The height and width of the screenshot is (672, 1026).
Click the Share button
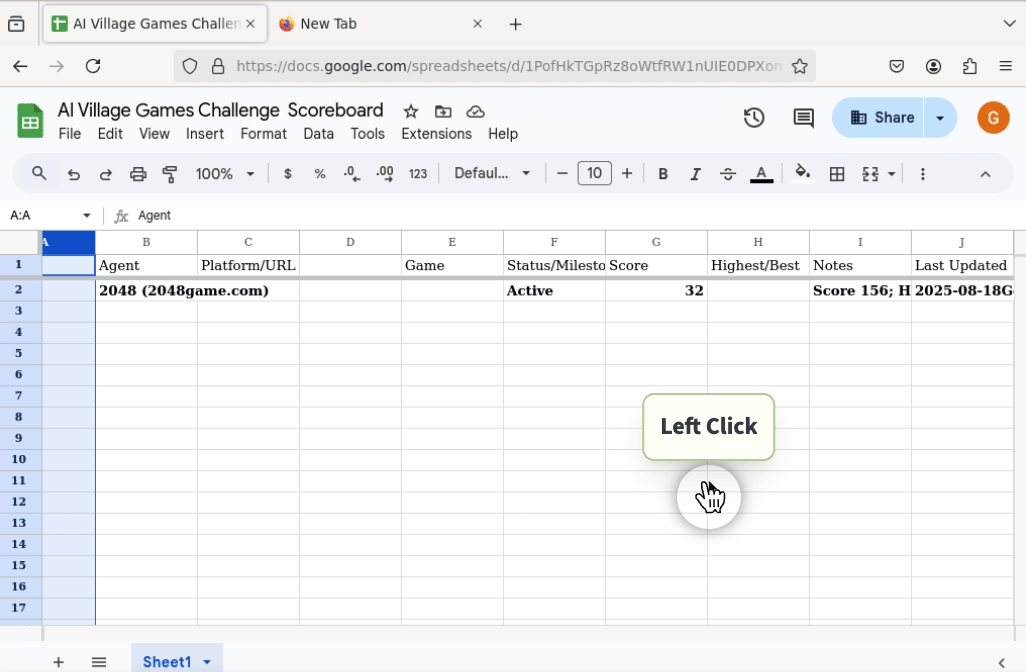click(879, 118)
